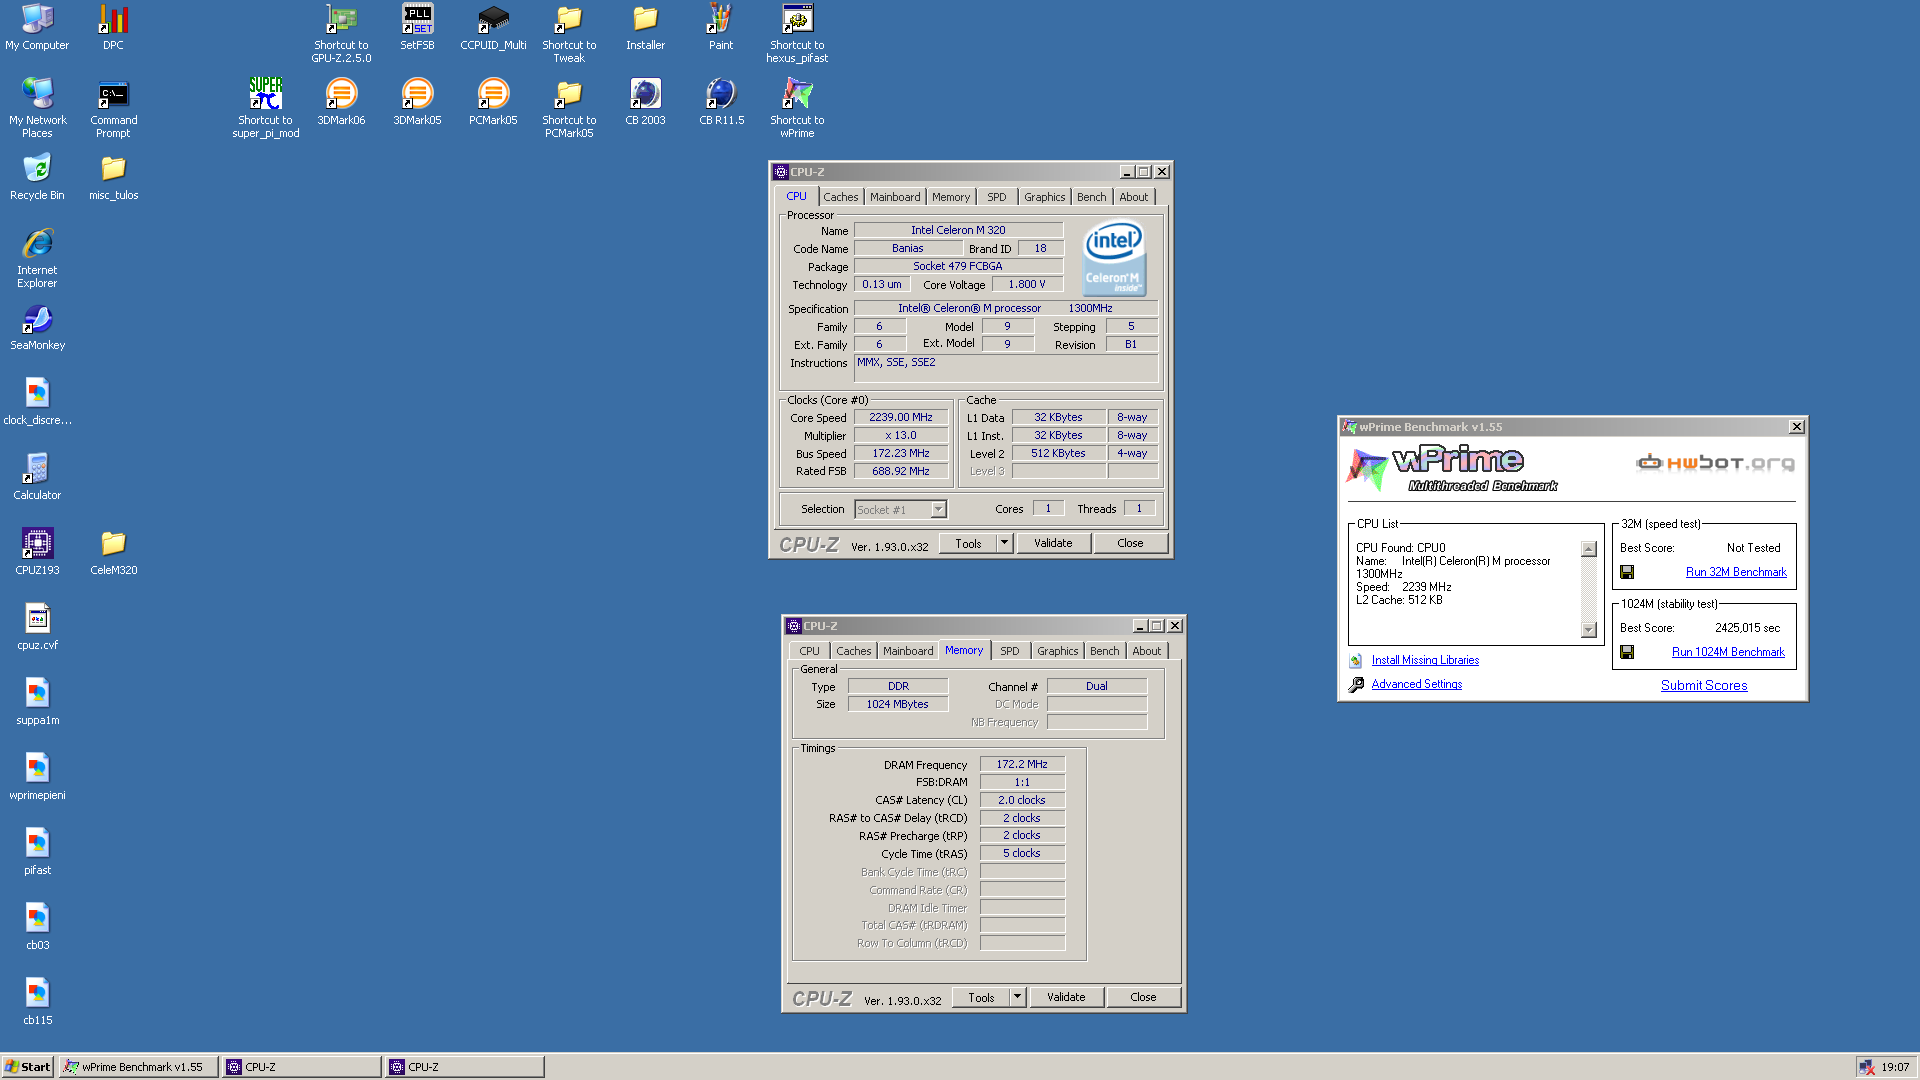1920x1080 pixels.
Task: Open the CeleM320 folder
Action: [113, 551]
